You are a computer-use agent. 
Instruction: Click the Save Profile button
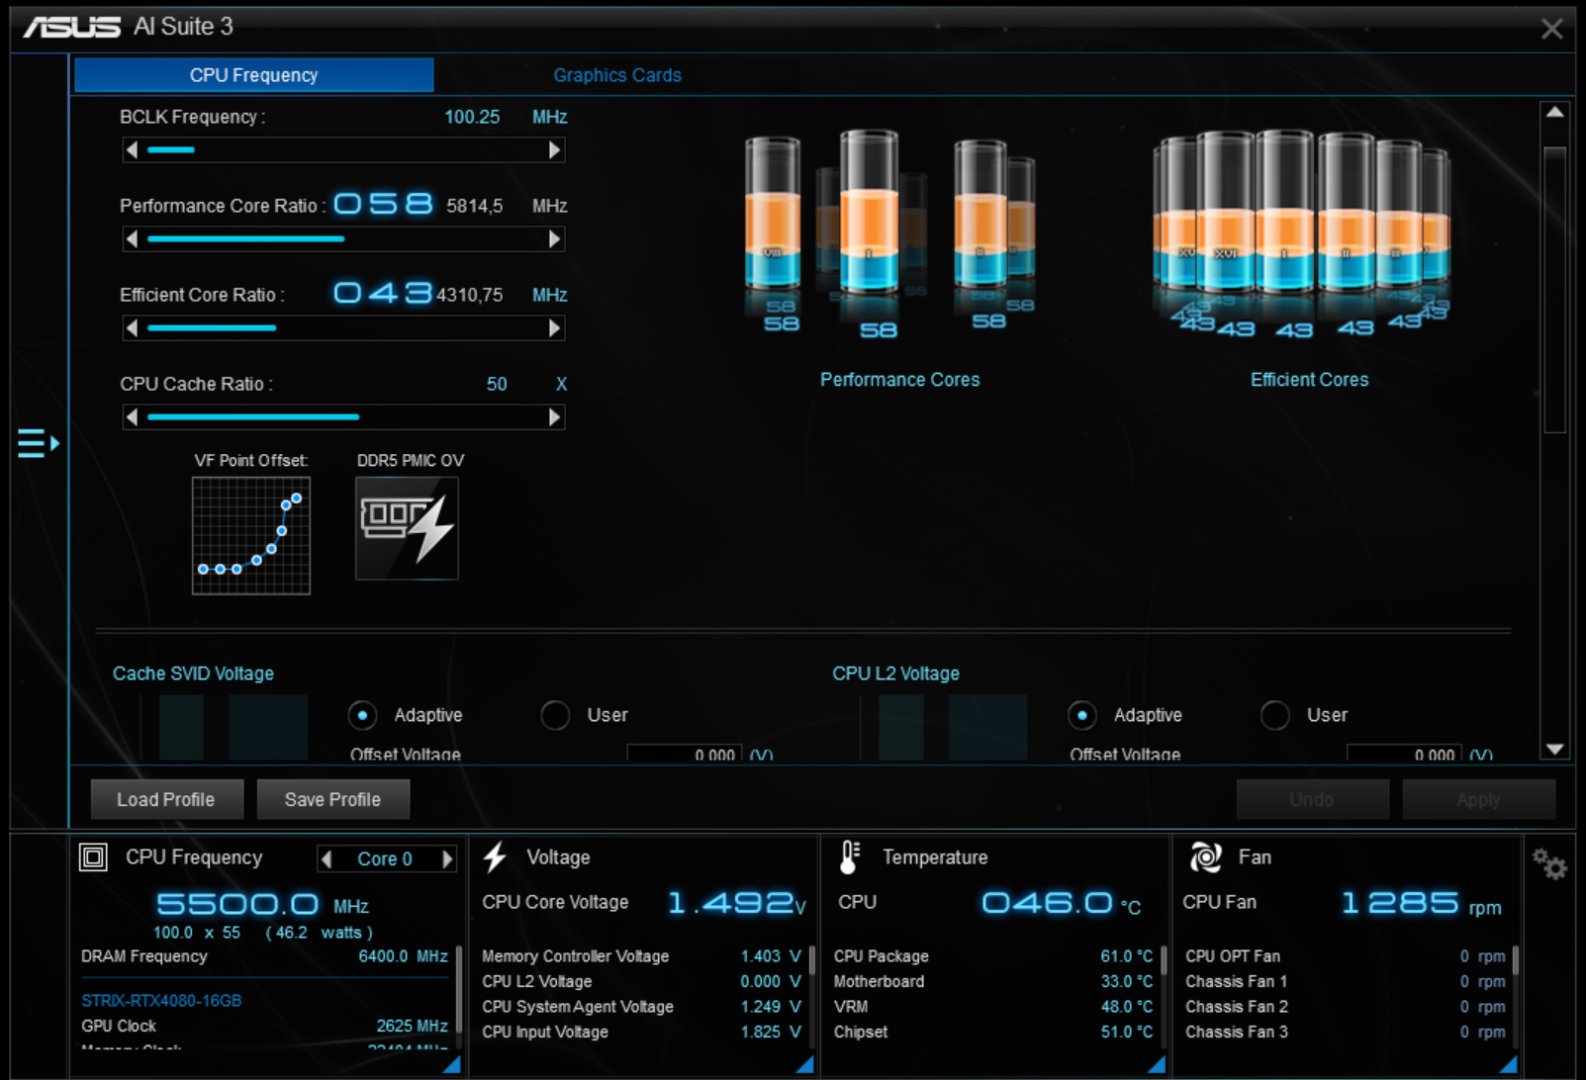tap(333, 799)
